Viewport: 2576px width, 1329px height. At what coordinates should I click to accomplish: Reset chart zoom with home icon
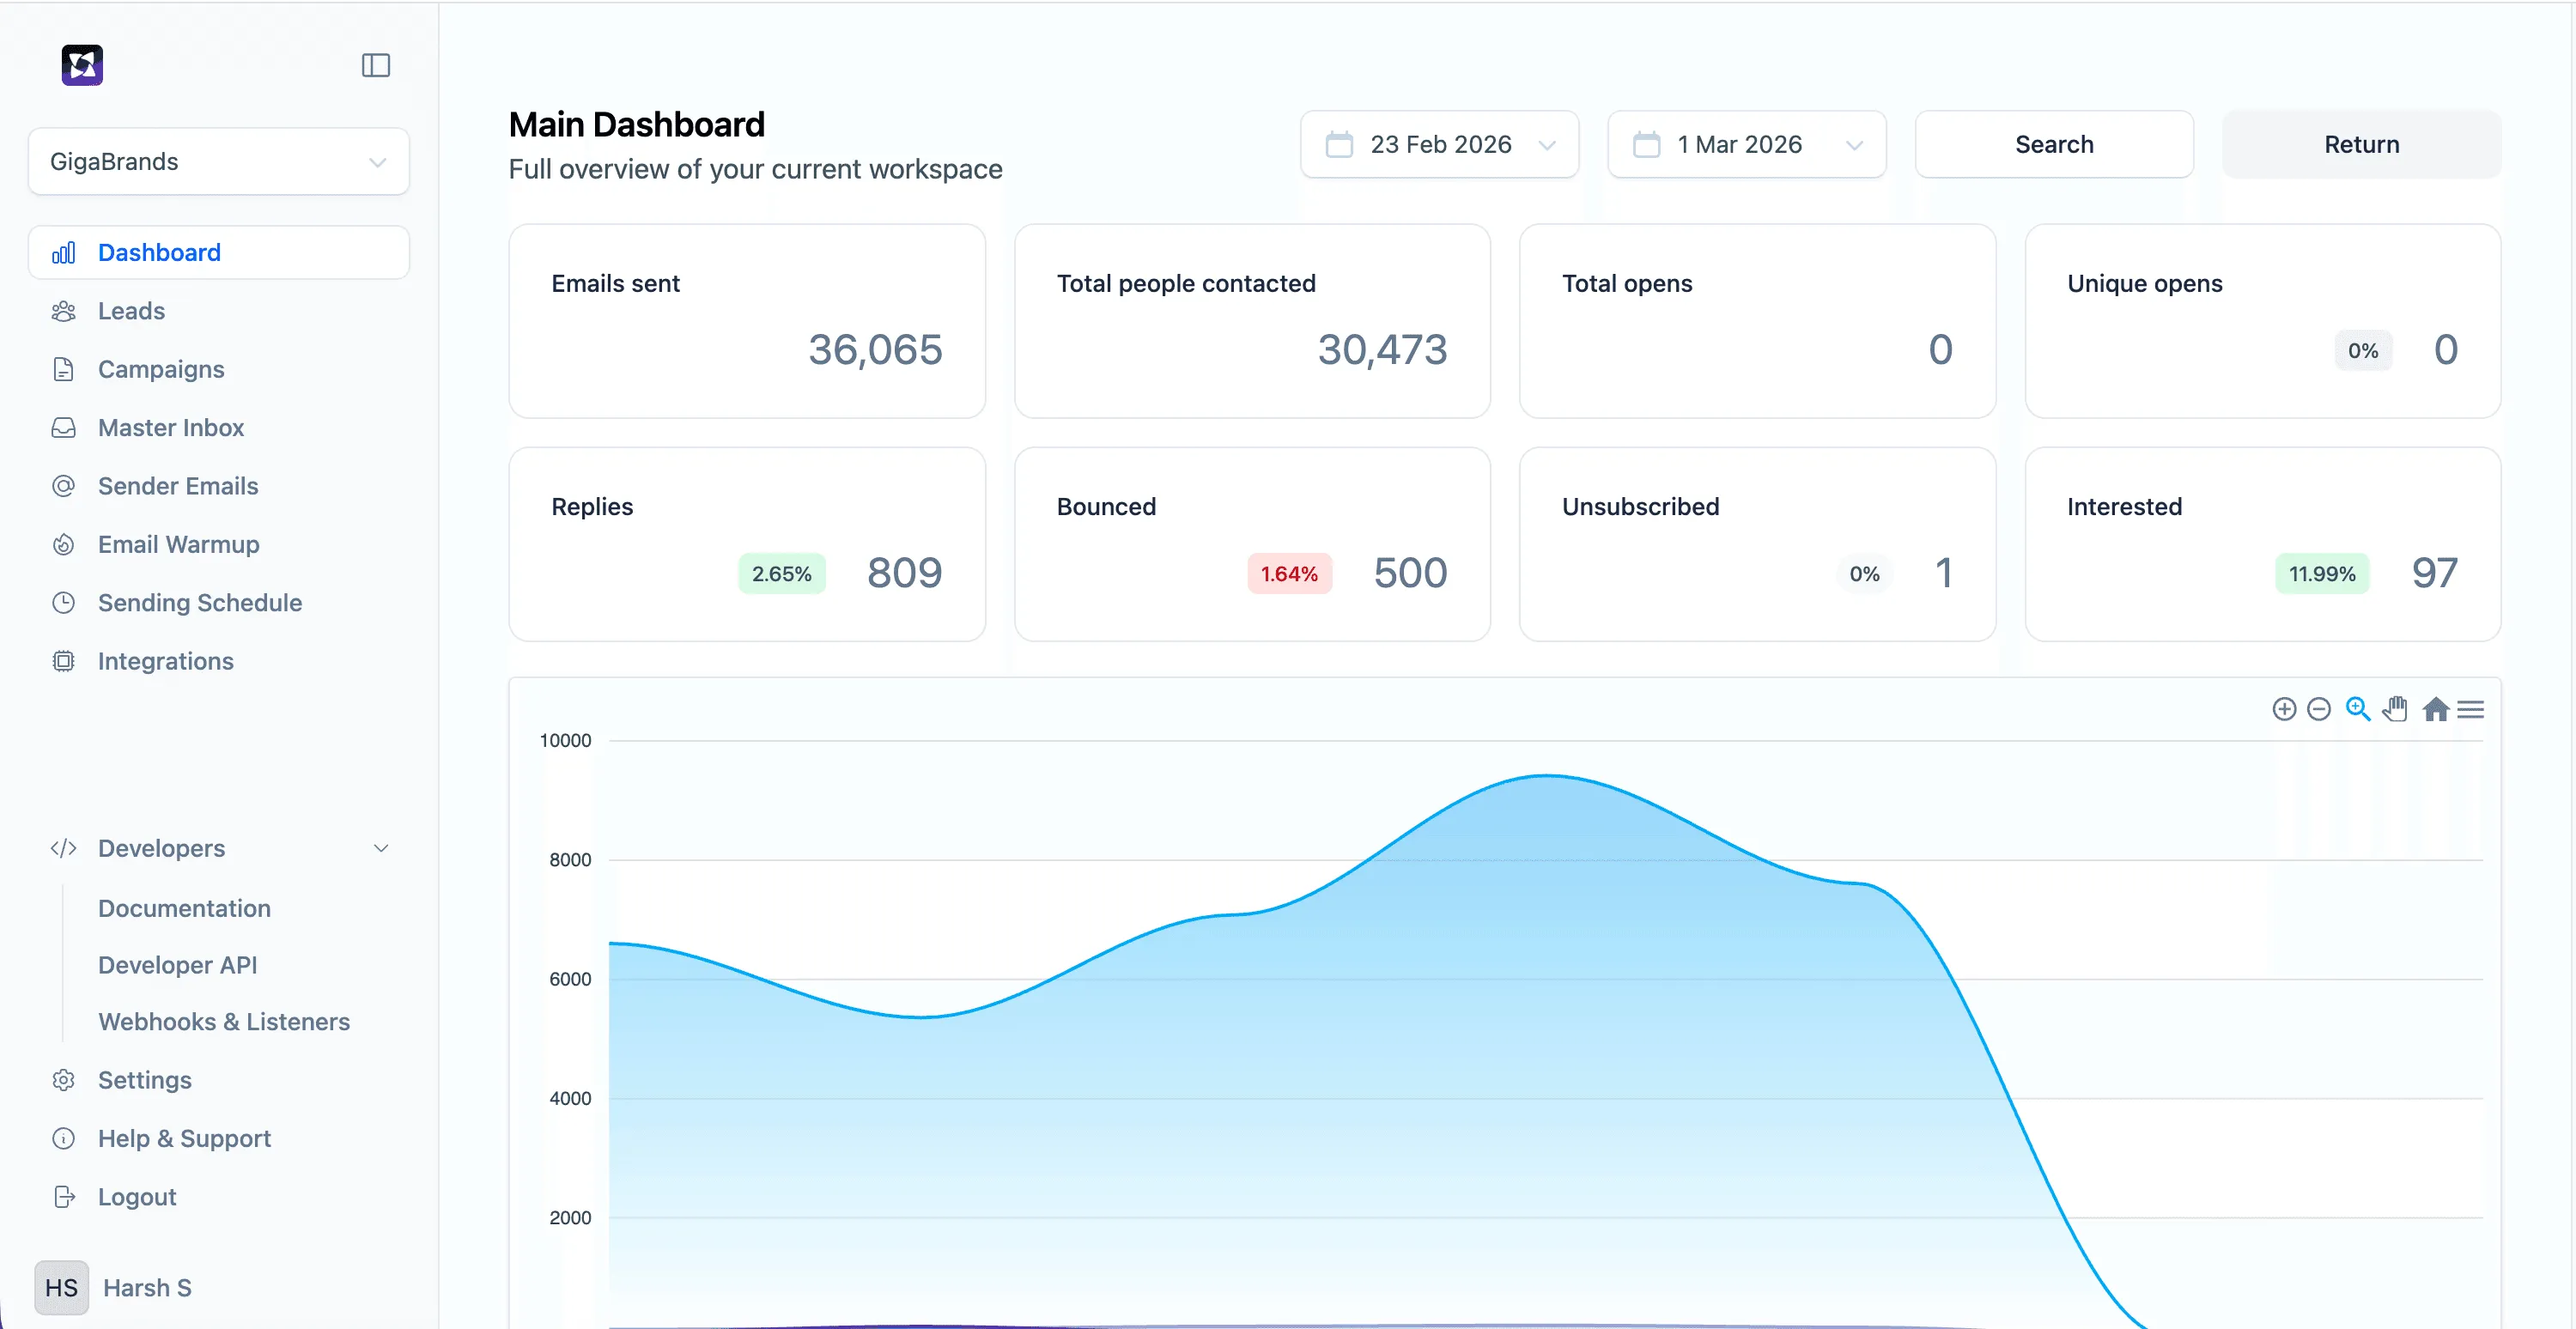2435,709
